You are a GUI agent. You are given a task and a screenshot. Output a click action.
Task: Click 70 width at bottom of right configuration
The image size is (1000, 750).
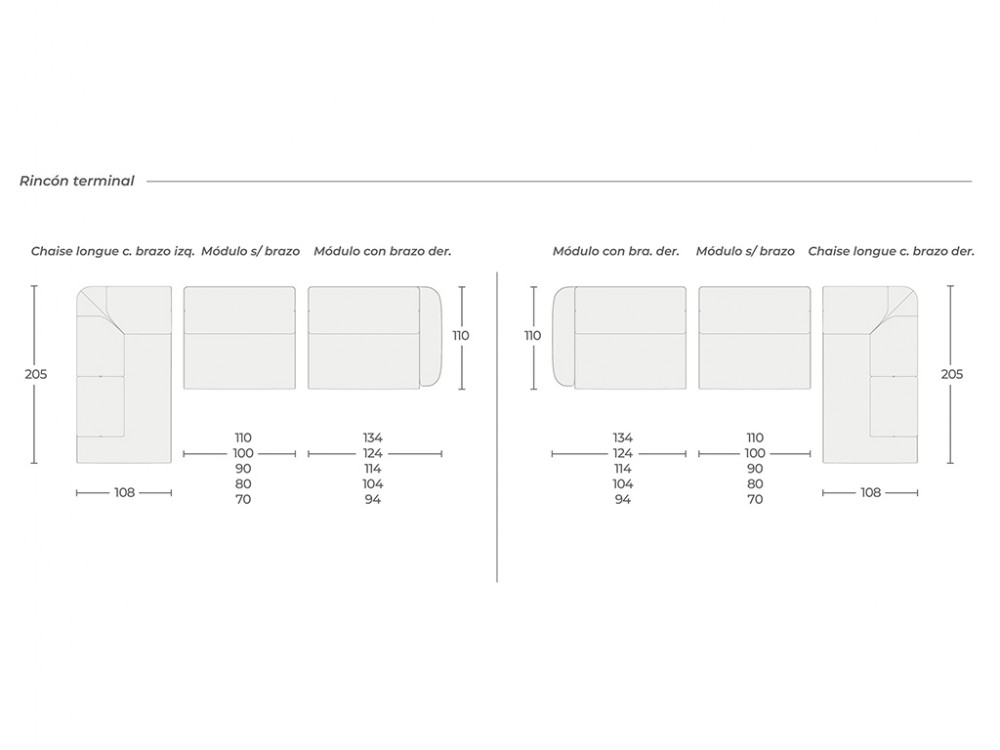[754, 499]
